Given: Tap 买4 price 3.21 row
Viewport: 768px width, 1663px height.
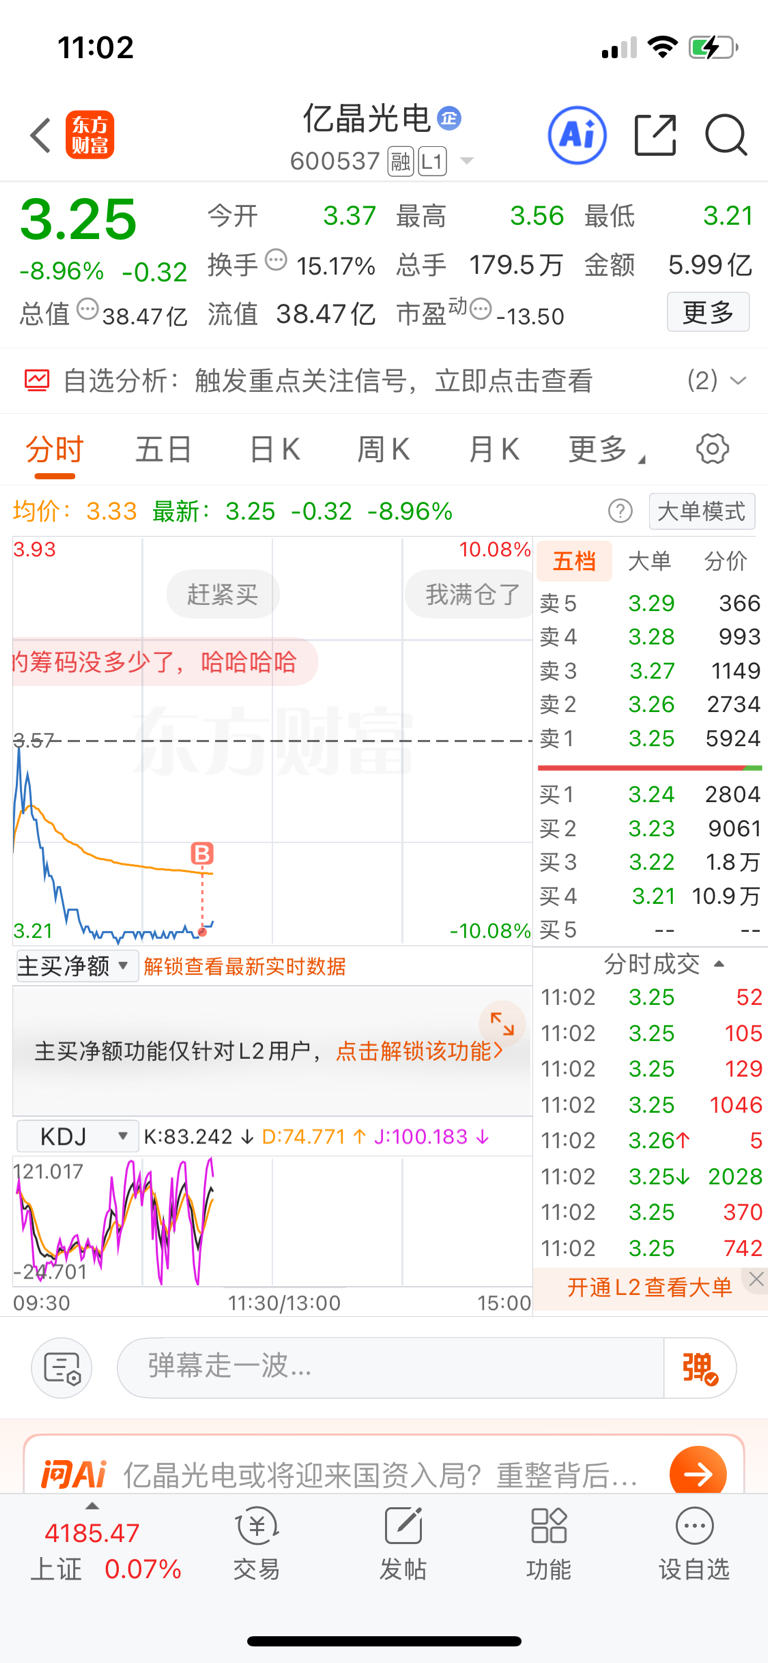Looking at the screenshot, I should coord(651,896).
